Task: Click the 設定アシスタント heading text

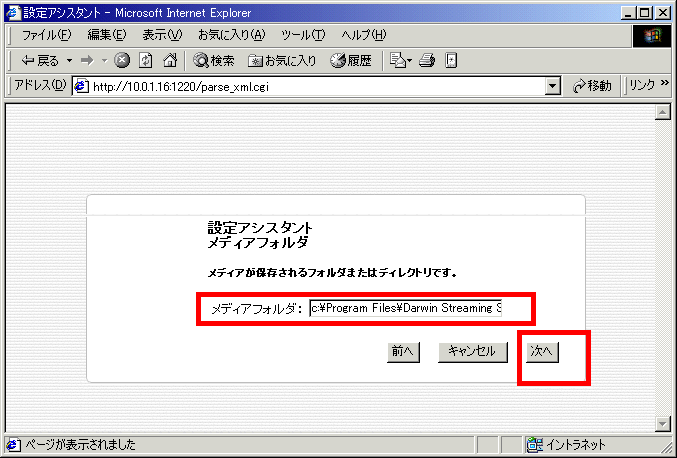Action: pyautogui.click(x=260, y=227)
